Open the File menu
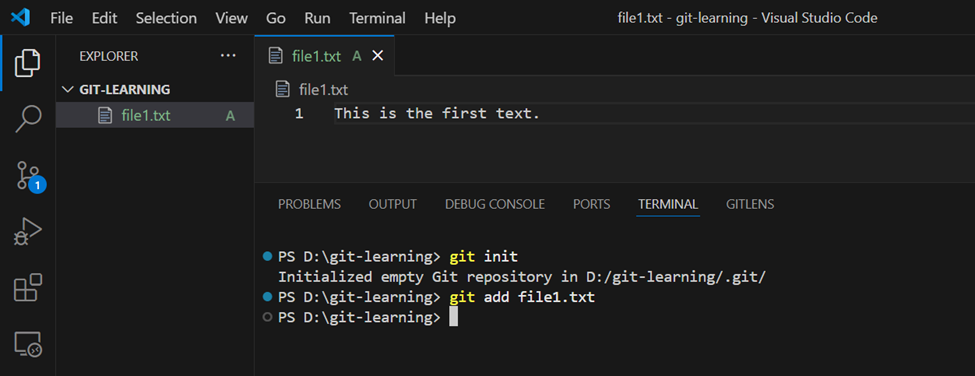Viewport: 975px width, 376px height. click(62, 18)
